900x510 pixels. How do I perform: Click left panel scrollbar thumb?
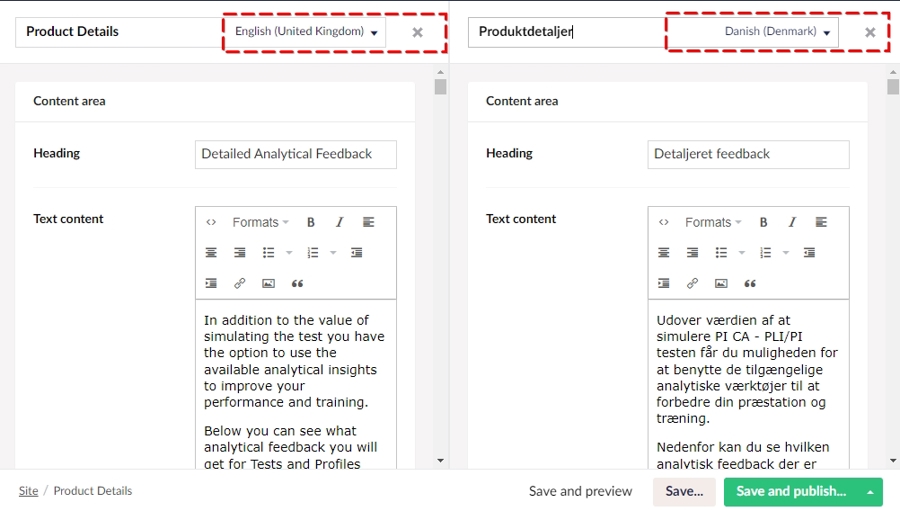[440, 87]
